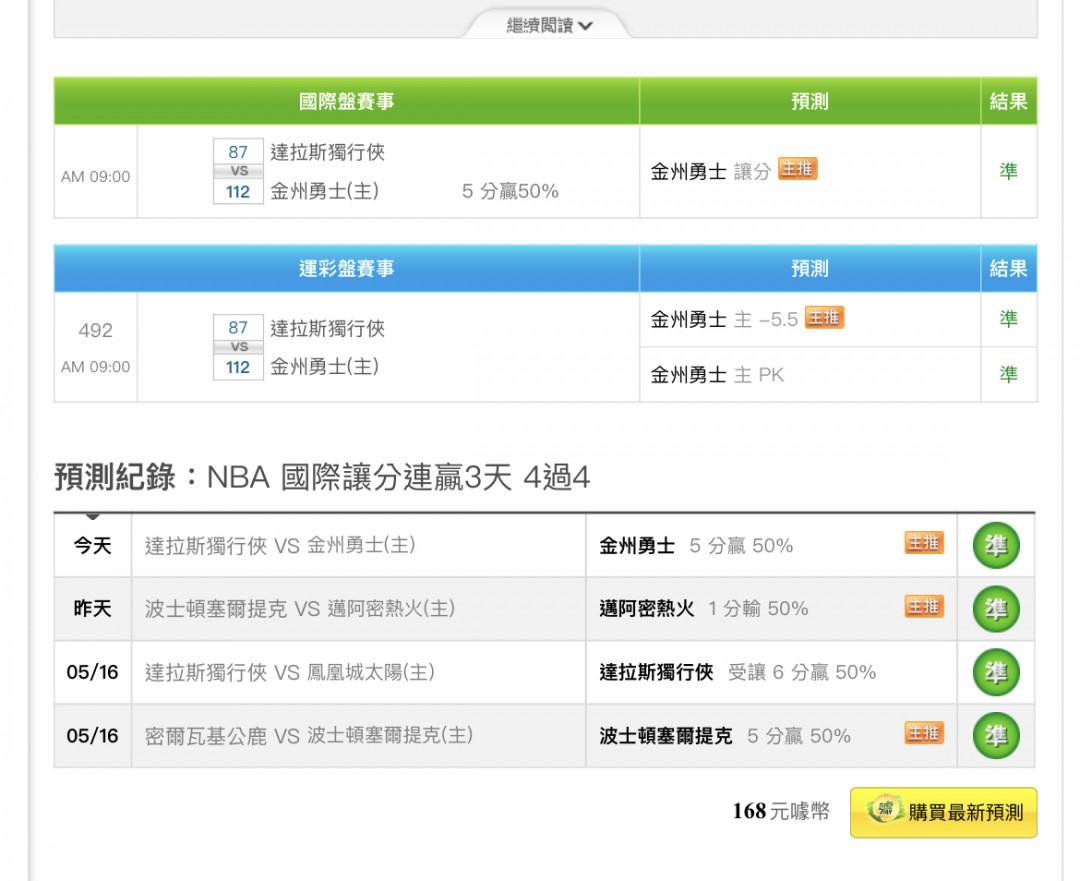Select the 今天 date cell

tap(92, 546)
